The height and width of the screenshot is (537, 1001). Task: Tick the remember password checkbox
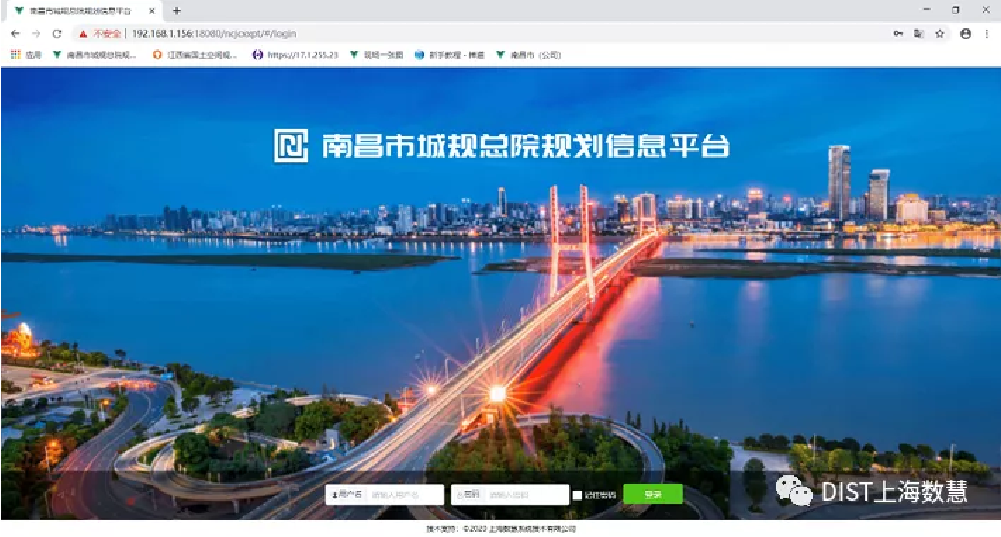(577, 495)
